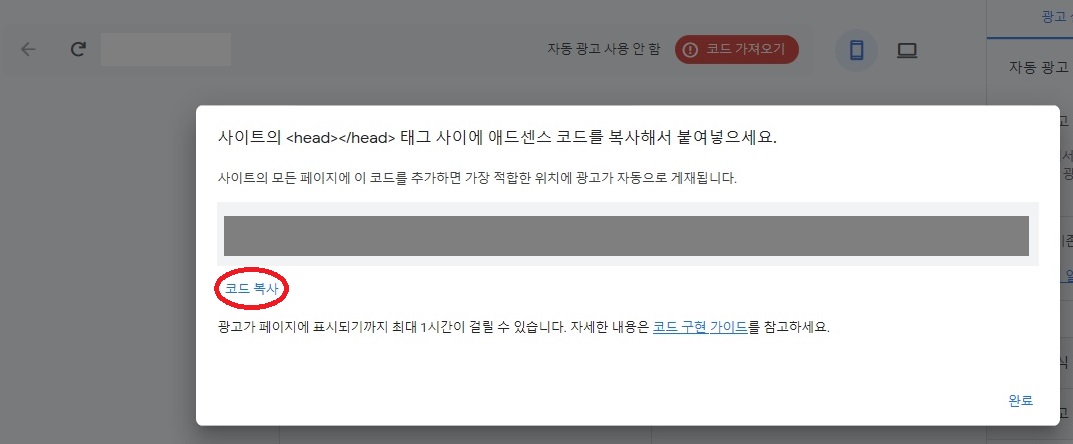Open the 코드 구현 가이드 link
The image size is (1073, 444).
[x=700, y=327]
